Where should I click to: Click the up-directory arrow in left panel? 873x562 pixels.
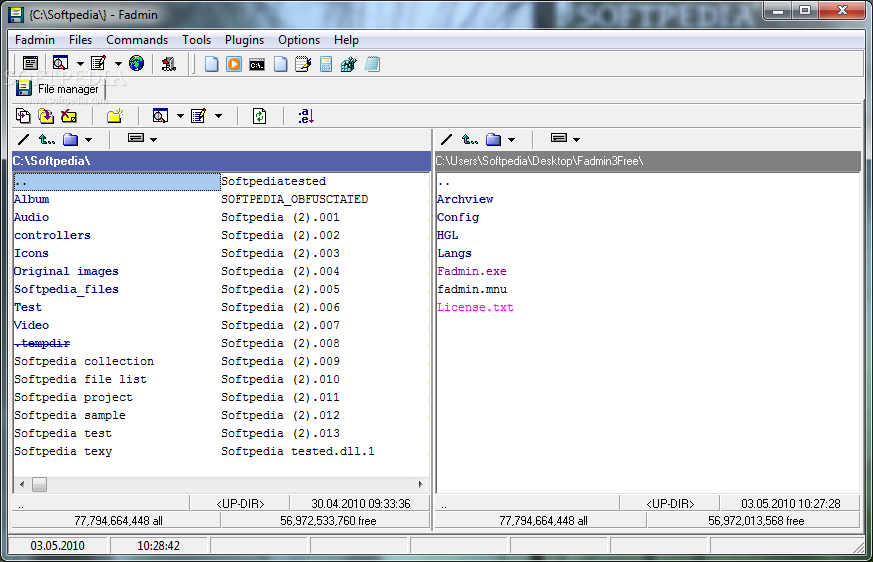click(47, 140)
